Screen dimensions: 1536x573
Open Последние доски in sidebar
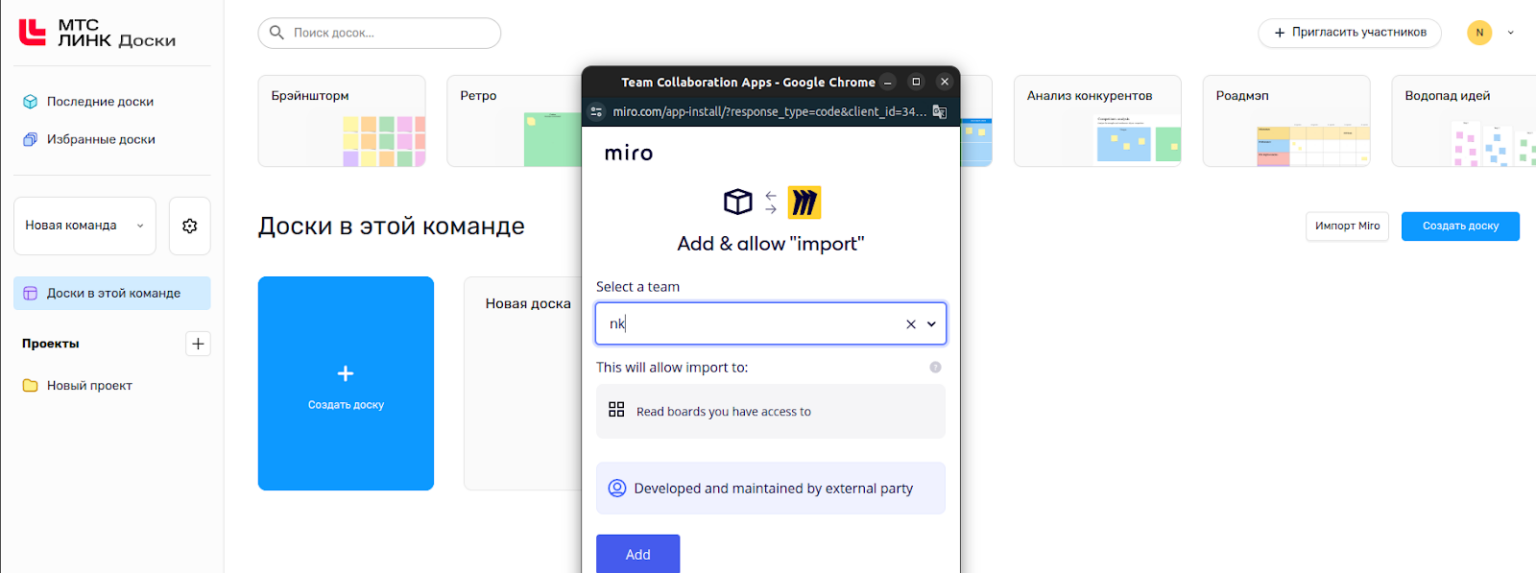click(100, 102)
